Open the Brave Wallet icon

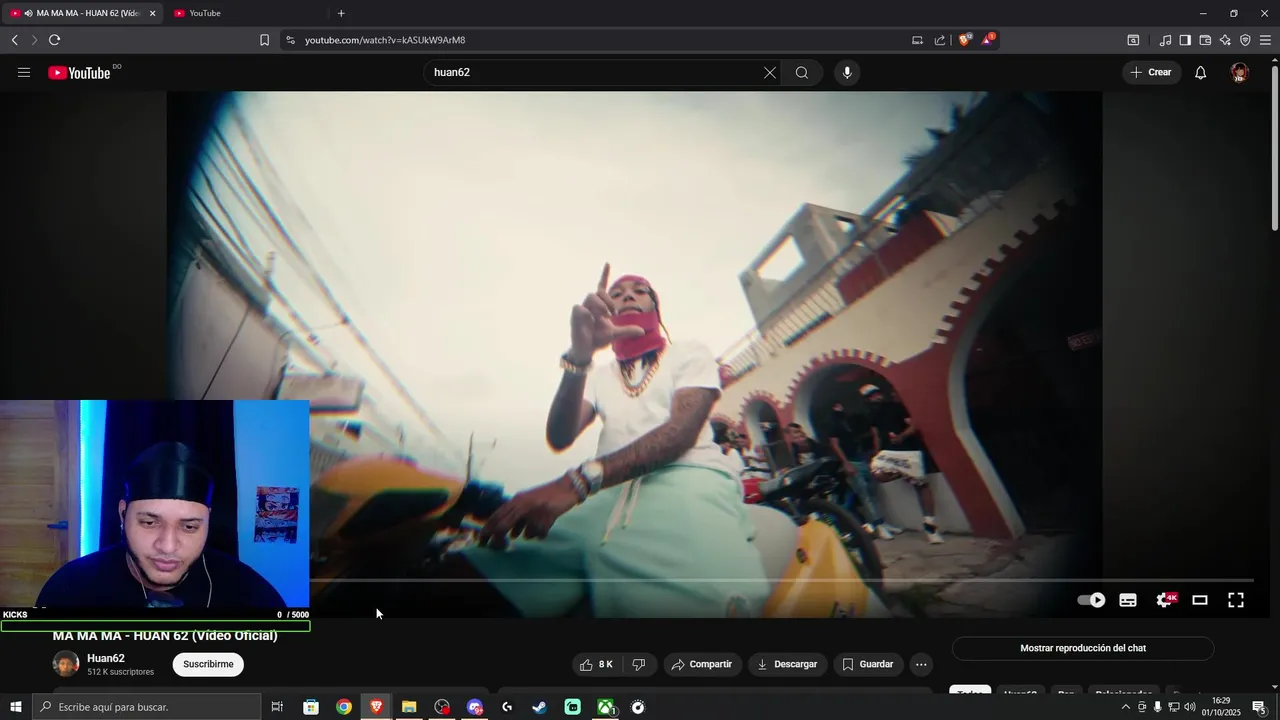pos(1205,40)
